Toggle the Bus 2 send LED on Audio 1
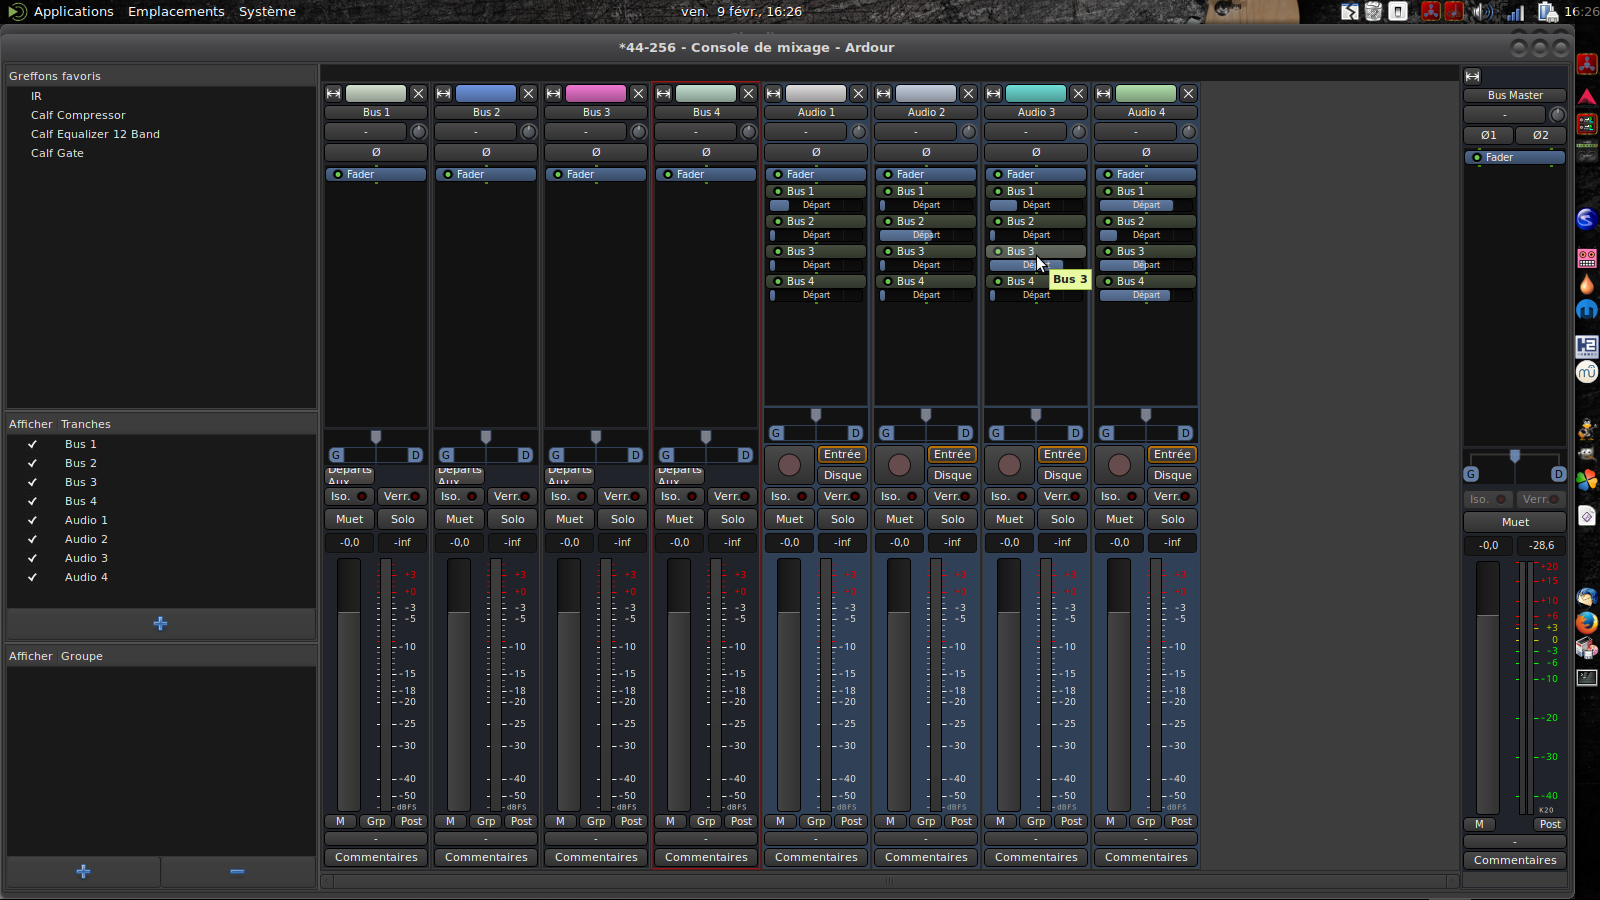 (777, 221)
